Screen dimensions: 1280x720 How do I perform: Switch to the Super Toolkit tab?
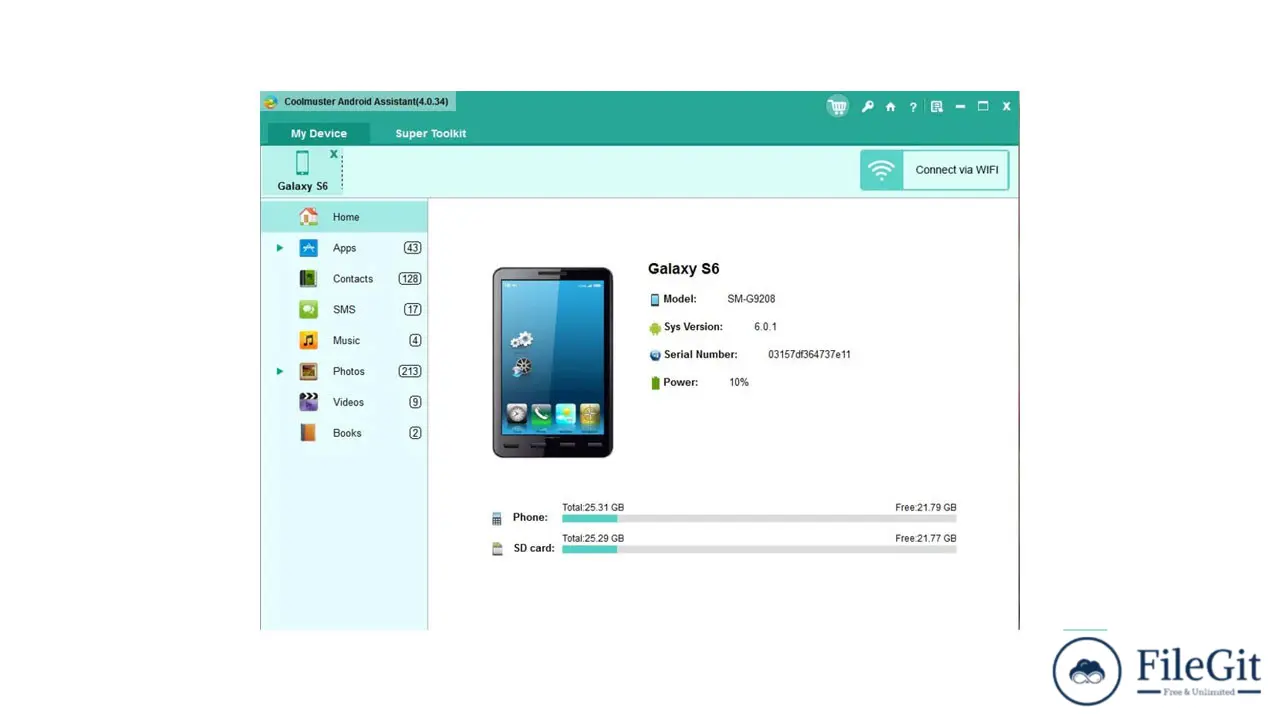pos(431,133)
